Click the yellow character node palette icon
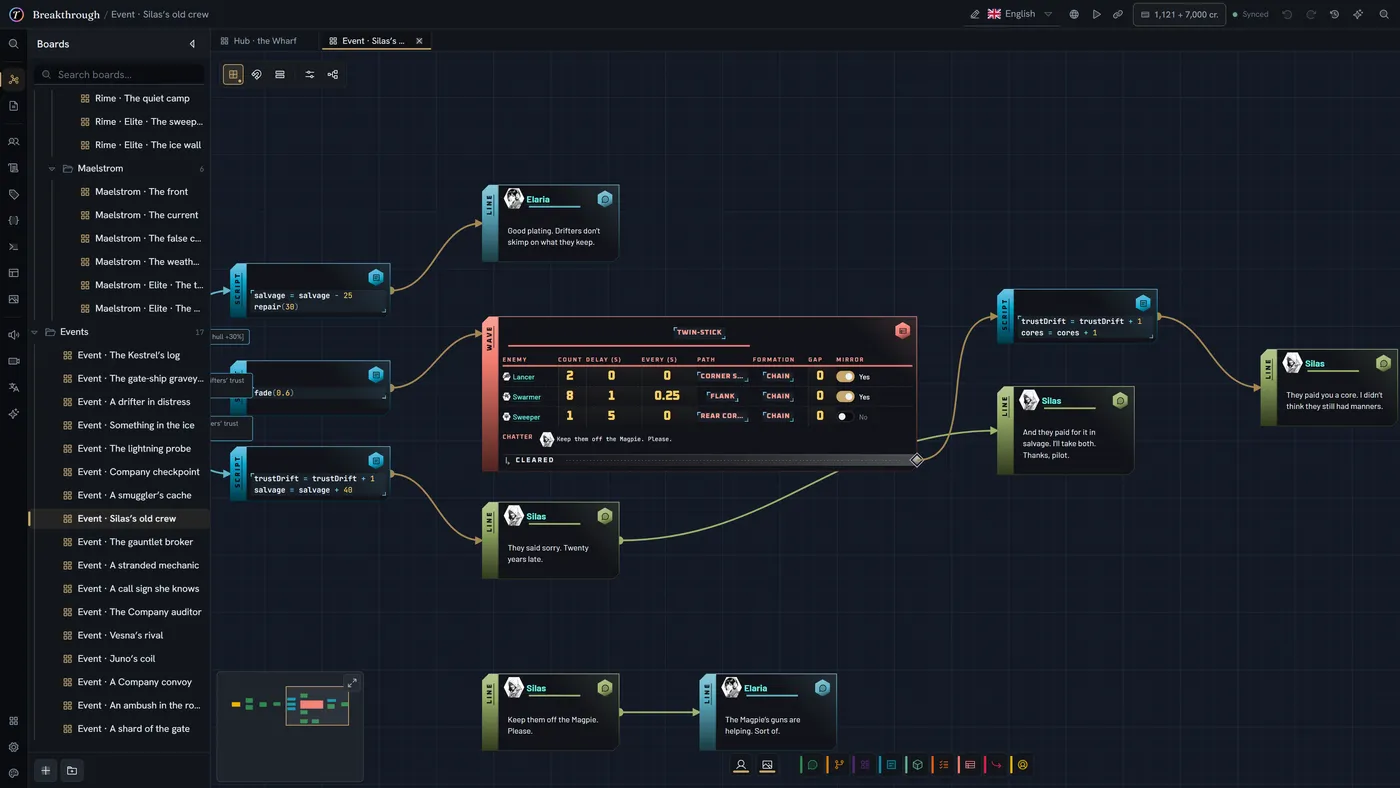The image size is (1400, 788). pos(1022,765)
